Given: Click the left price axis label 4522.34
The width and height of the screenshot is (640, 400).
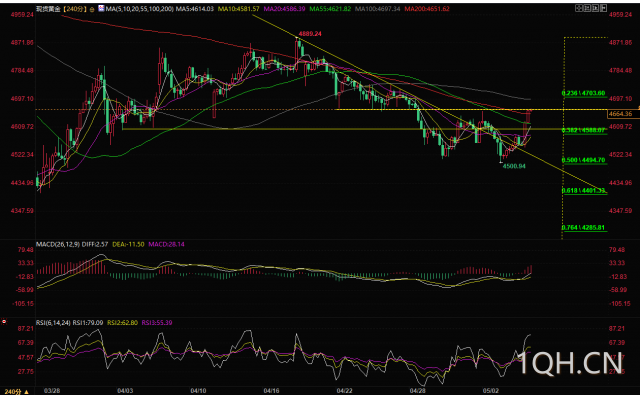Looking at the screenshot, I should [x=22, y=155].
